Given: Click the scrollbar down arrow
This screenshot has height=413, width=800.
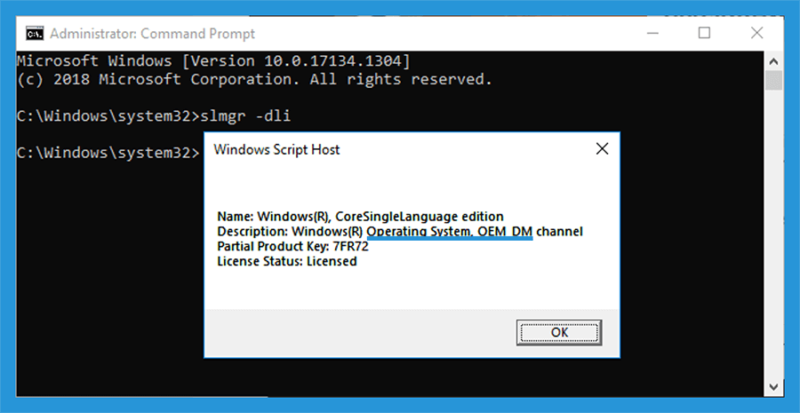Looking at the screenshot, I should click(x=773, y=386).
